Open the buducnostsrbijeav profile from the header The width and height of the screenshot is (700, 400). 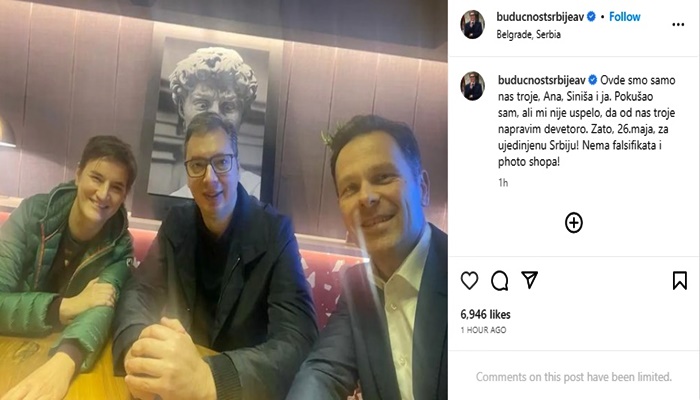[540, 17]
